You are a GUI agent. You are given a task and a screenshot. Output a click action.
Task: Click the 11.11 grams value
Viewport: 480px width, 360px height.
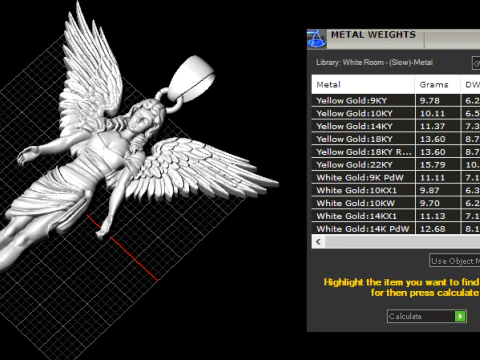pos(432,178)
